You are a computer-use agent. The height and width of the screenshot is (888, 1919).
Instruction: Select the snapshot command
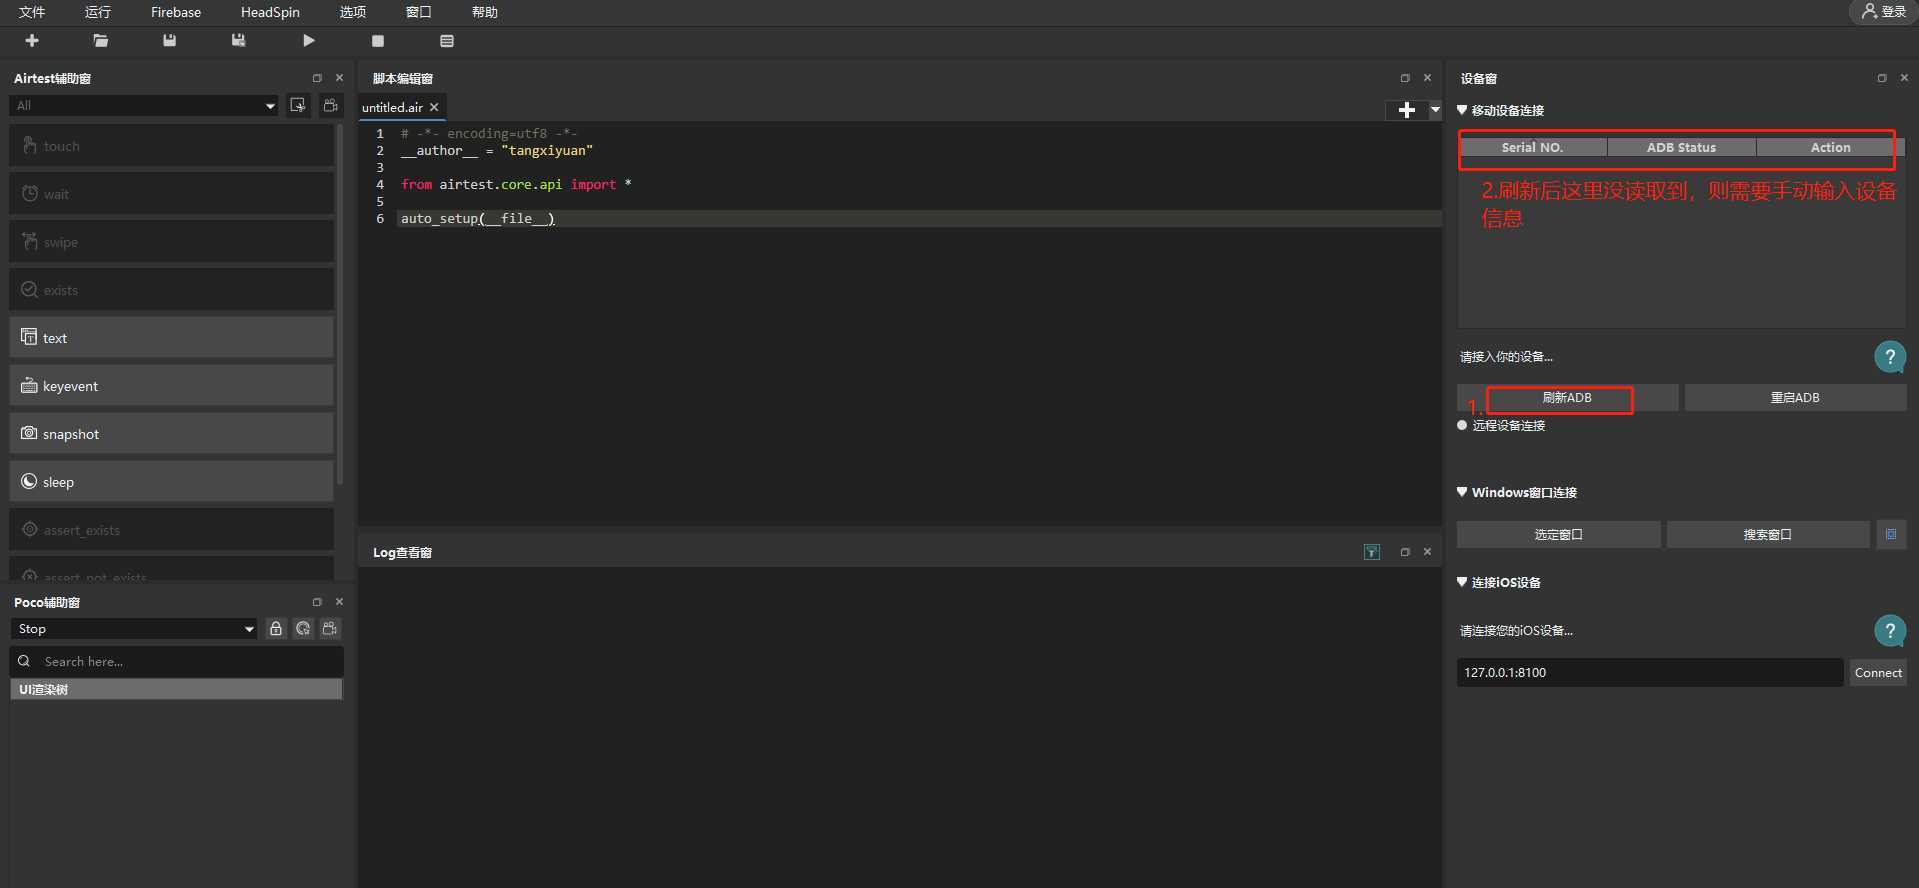172,434
